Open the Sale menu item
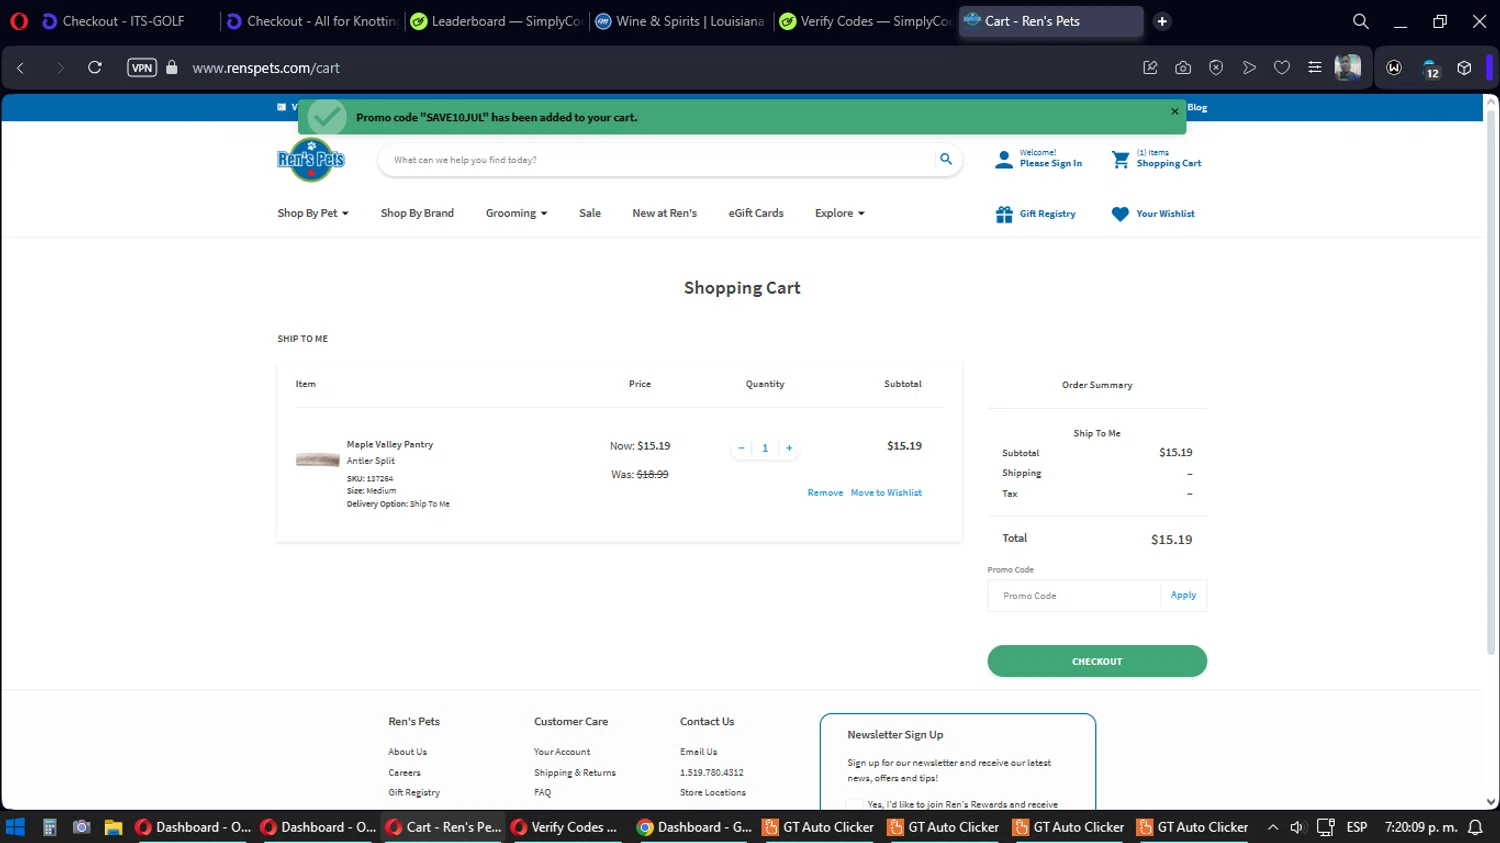 coord(590,213)
